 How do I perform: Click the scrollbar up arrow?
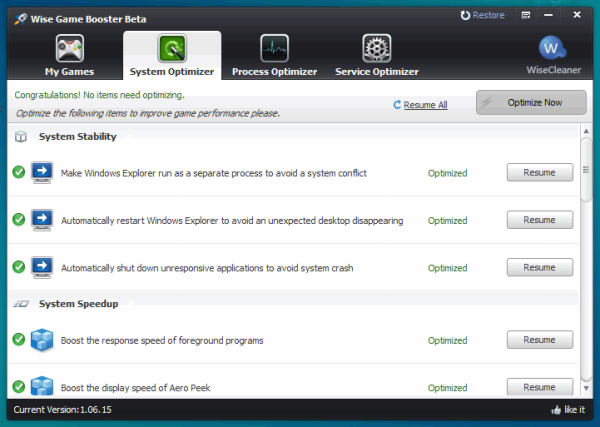[x=586, y=131]
